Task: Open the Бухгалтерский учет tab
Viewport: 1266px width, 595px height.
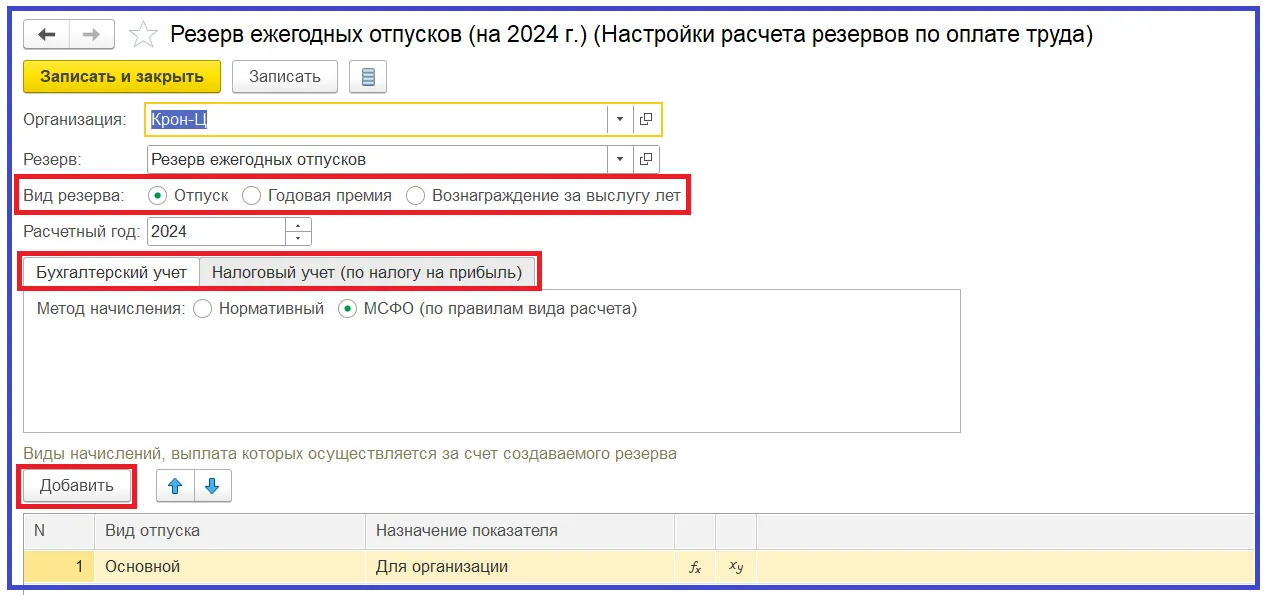Action: pyautogui.click(x=111, y=272)
